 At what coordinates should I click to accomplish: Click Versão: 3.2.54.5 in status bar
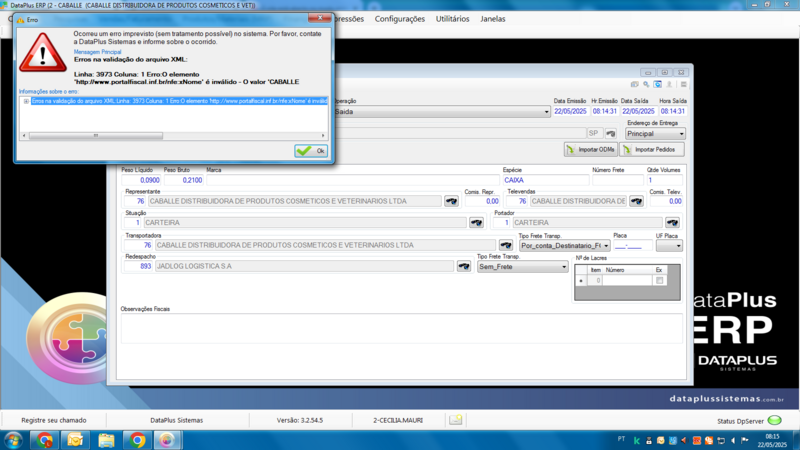pyautogui.click(x=300, y=420)
